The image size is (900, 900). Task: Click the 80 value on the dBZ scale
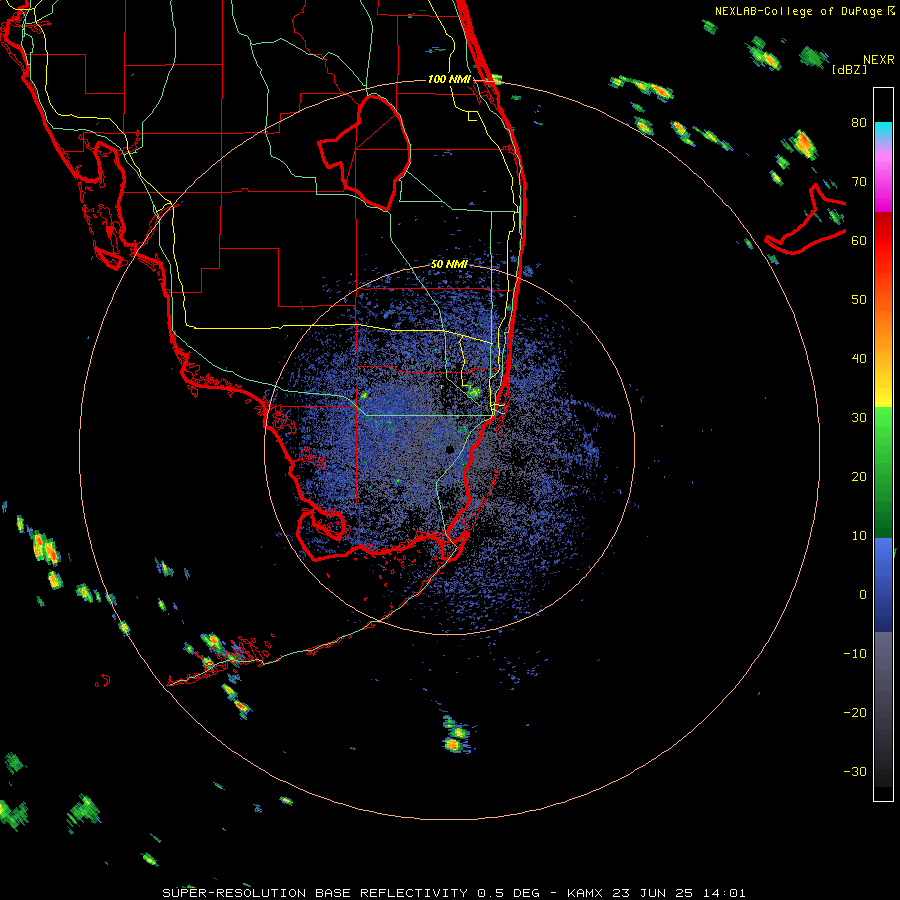(859, 123)
